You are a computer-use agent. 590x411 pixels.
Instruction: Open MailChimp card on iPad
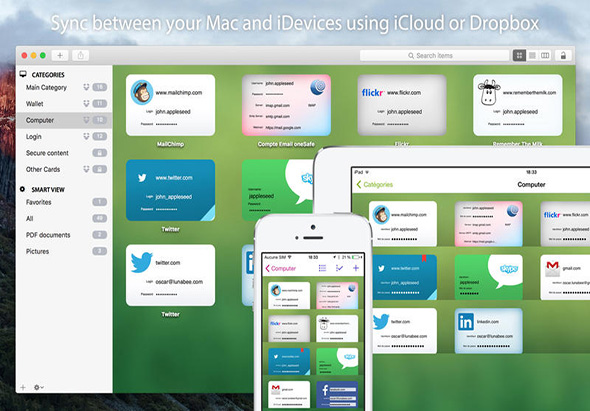tap(403, 224)
